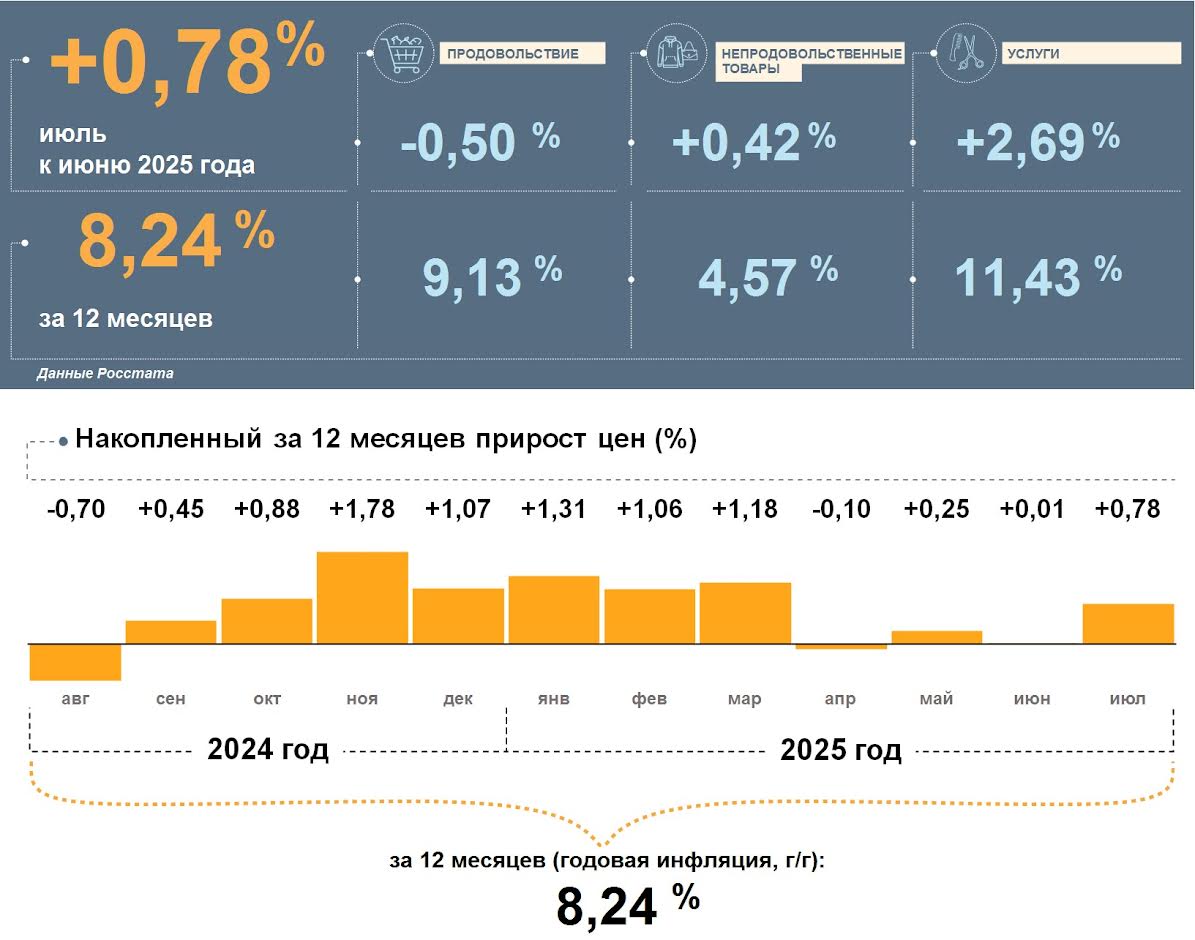1195x940 pixels.
Task: Click the services monthly value +2,69 %
Action: pyautogui.click(x=1037, y=141)
